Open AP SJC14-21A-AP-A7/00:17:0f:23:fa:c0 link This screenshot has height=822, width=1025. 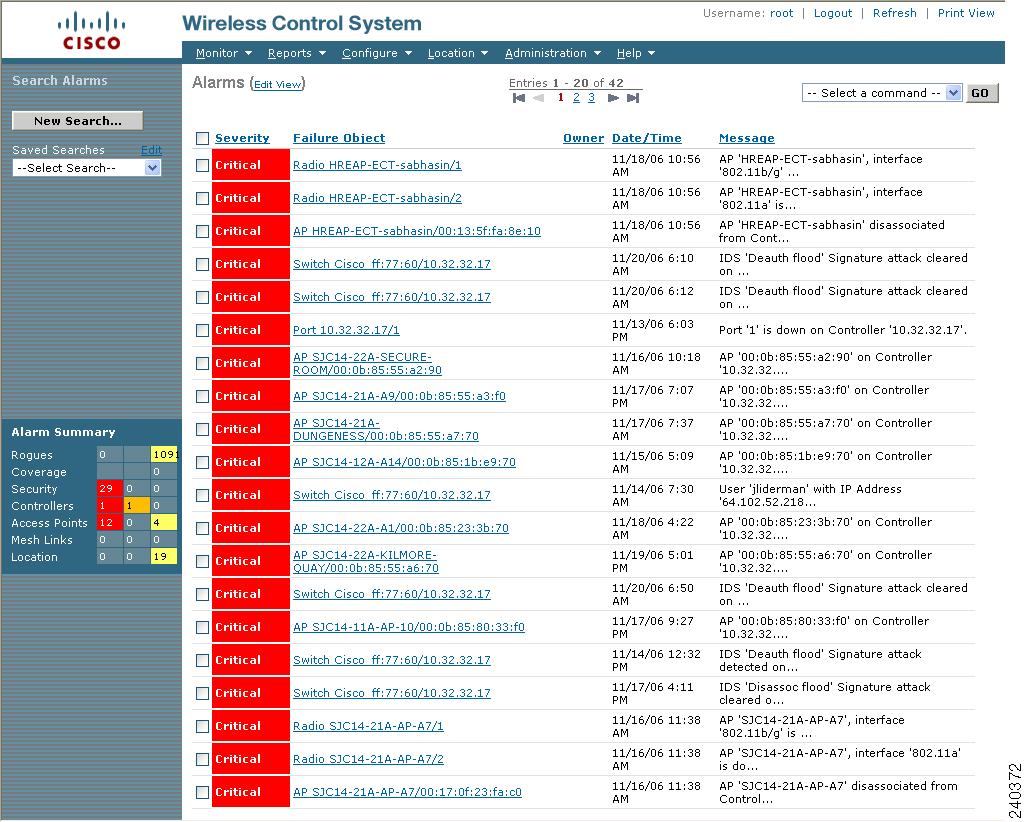pos(407,792)
